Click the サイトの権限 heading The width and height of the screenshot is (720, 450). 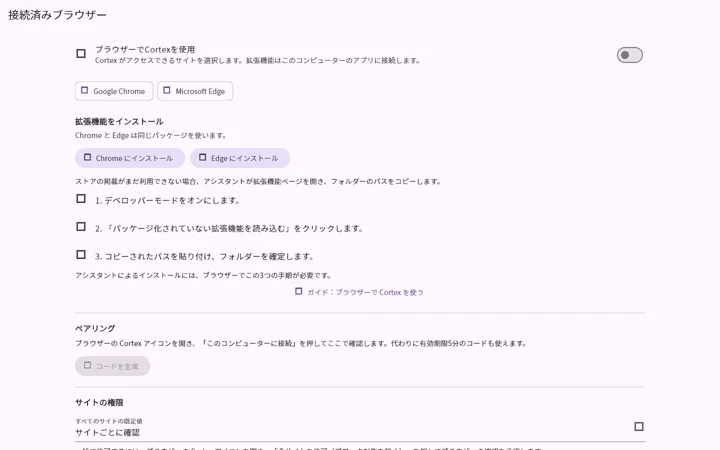(x=99, y=402)
